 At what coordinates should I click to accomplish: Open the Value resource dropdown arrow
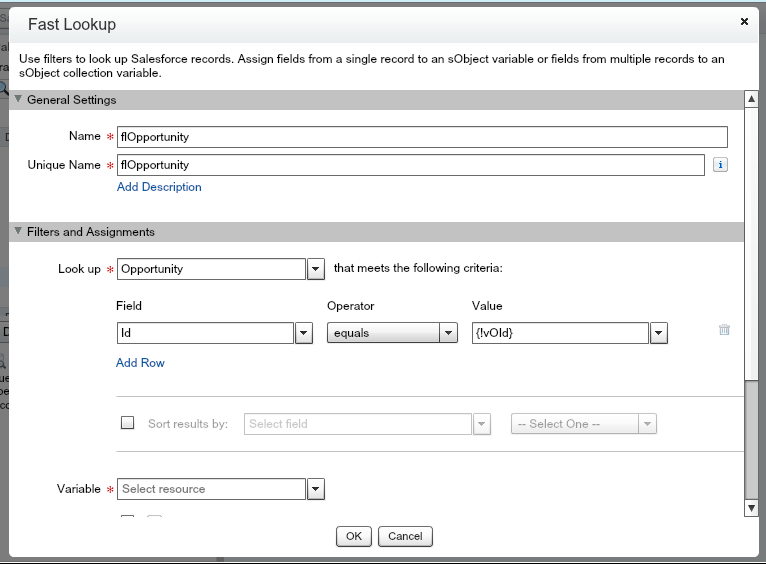658,333
